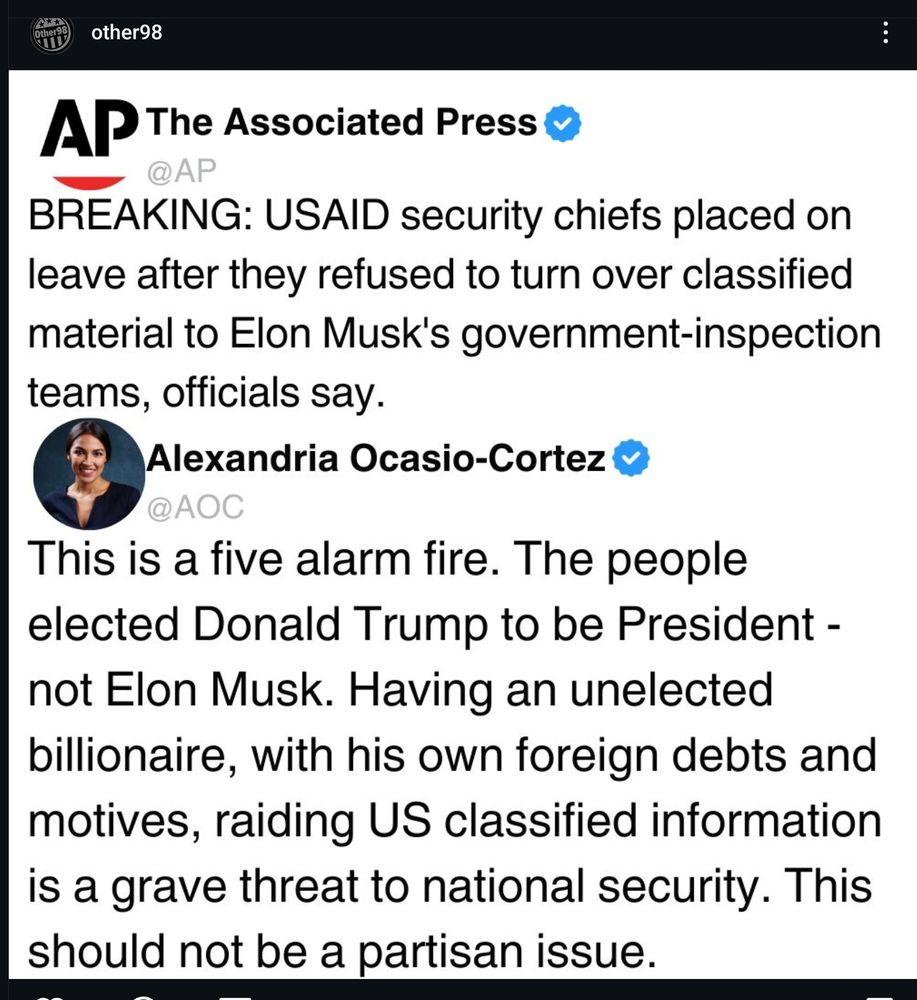The image size is (917, 1000).
Task: Select the Alexandria Ocasio-Cortez profile photo
Action: pyautogui.click(x=89, y=474)
